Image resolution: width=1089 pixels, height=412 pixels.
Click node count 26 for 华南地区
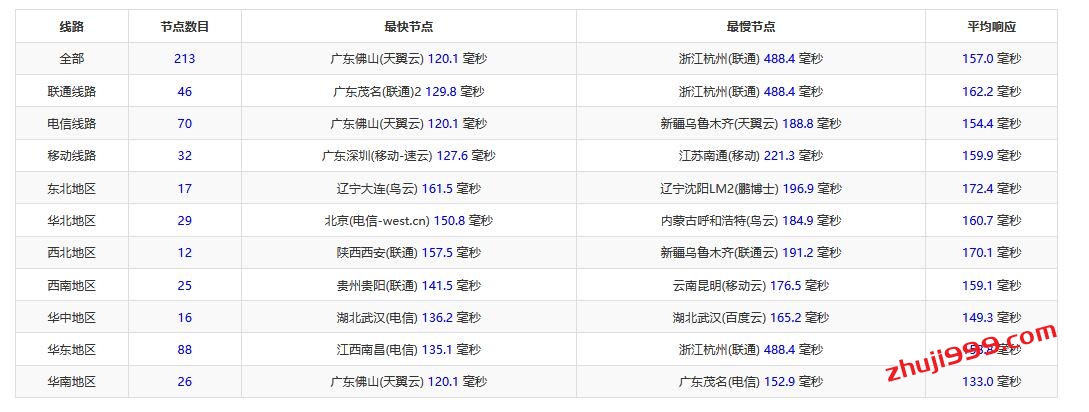point(184,381)
